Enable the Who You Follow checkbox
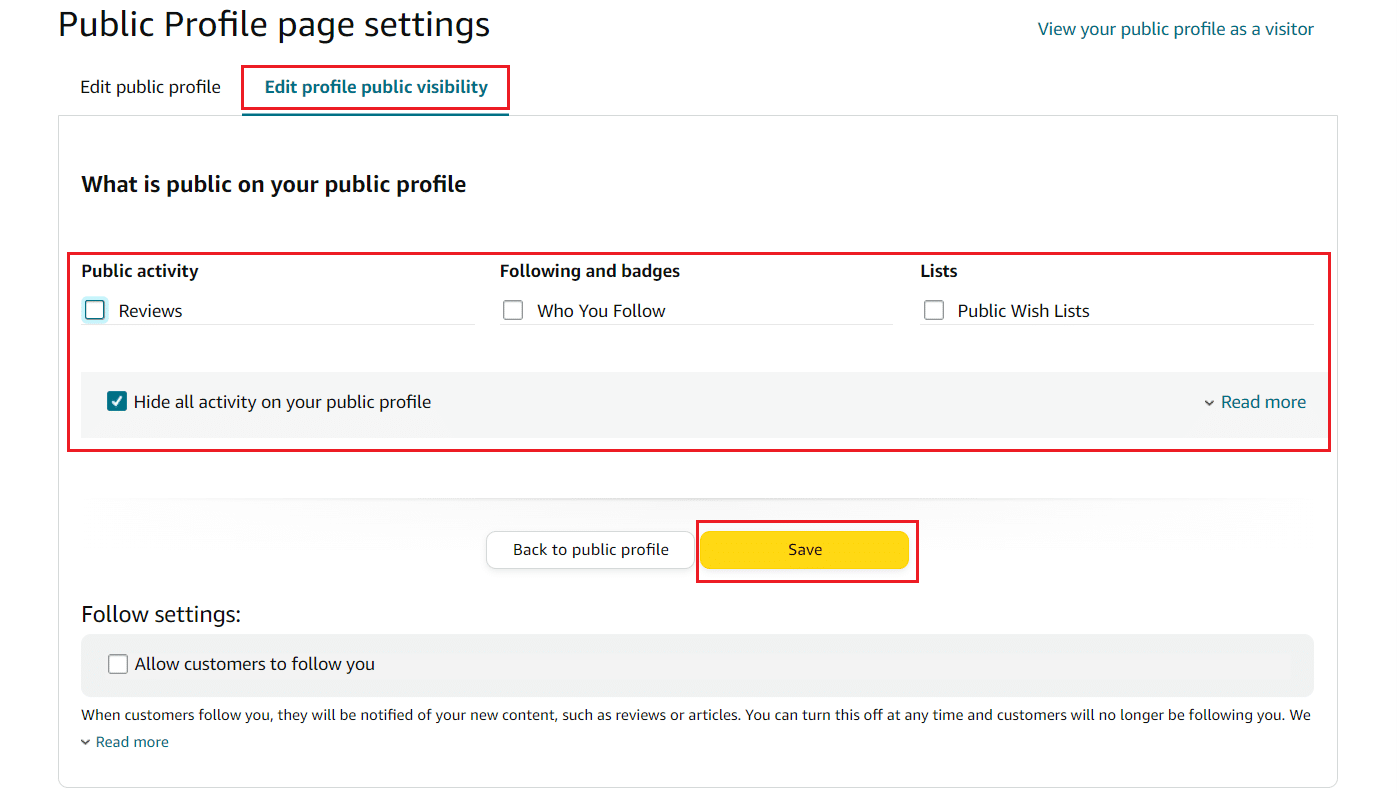 pos(513,310)
